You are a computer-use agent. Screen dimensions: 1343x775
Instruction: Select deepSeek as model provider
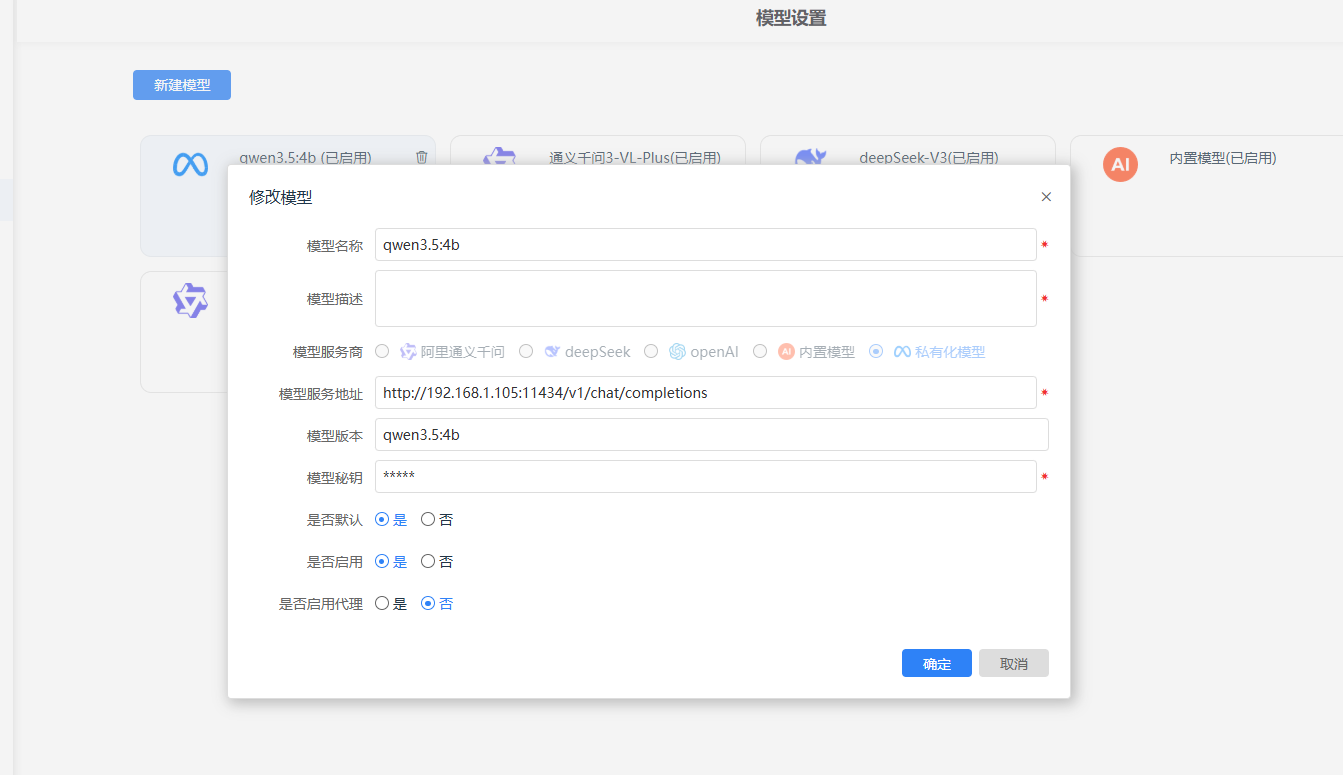[x=526, y=352]
